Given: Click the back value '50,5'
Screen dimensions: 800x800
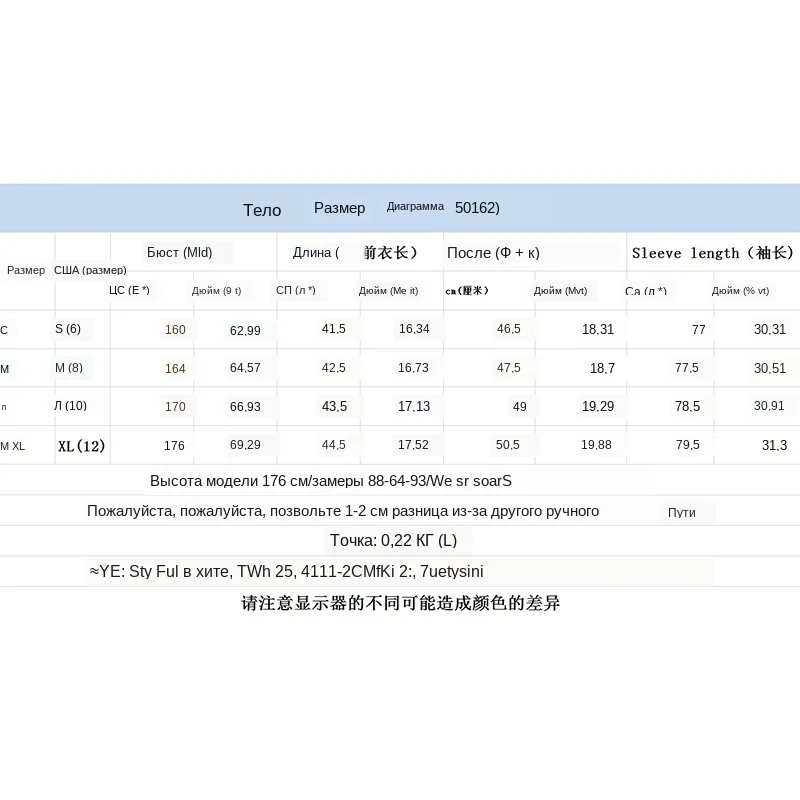Looking at the screenshot, I should pyautogui.click(x=508, y=445).
